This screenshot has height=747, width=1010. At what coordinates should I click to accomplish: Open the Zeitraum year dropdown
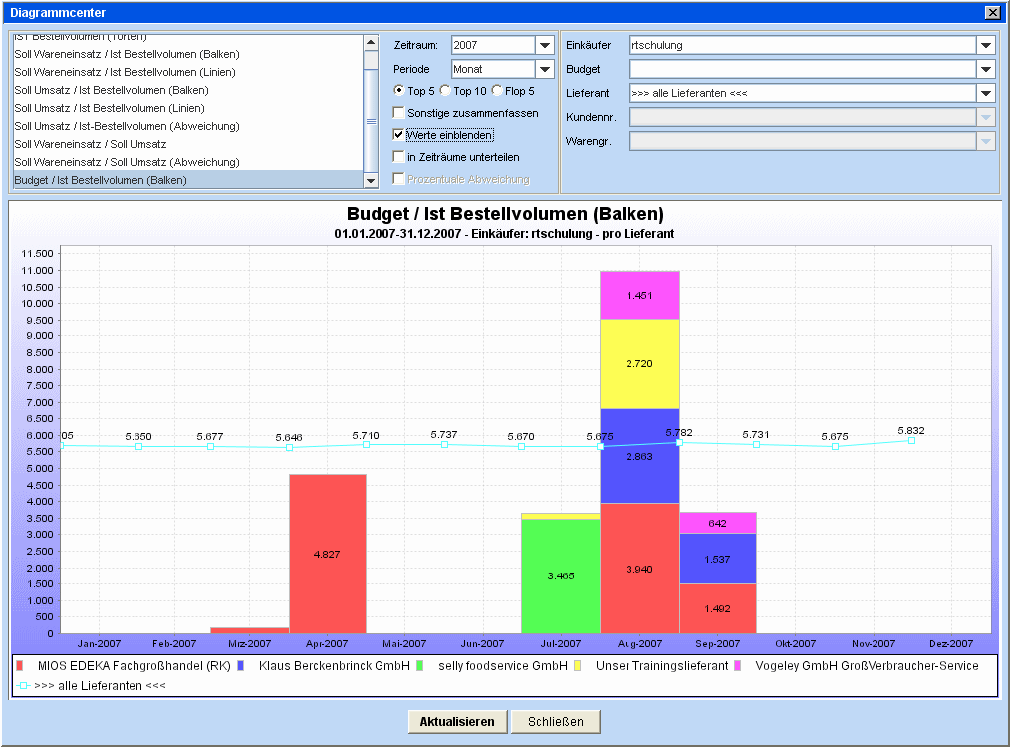click(x=545, y=46)
